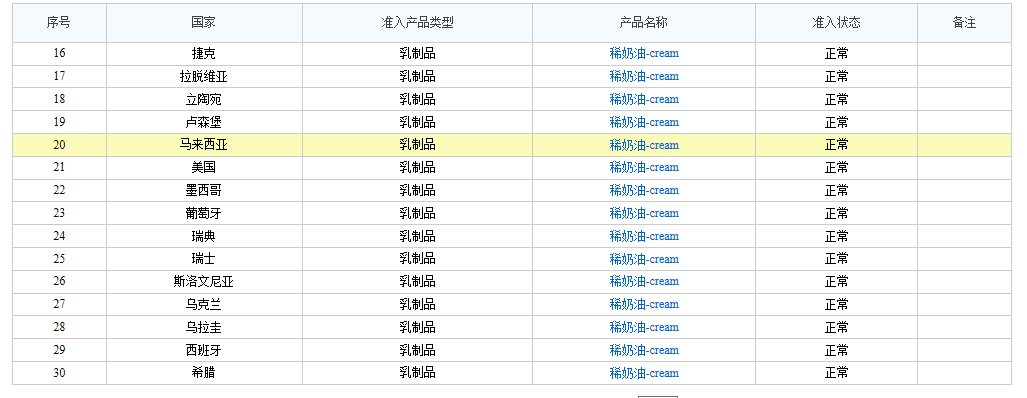
Task: Click serial number 26
Action: (x=59, y=281)
